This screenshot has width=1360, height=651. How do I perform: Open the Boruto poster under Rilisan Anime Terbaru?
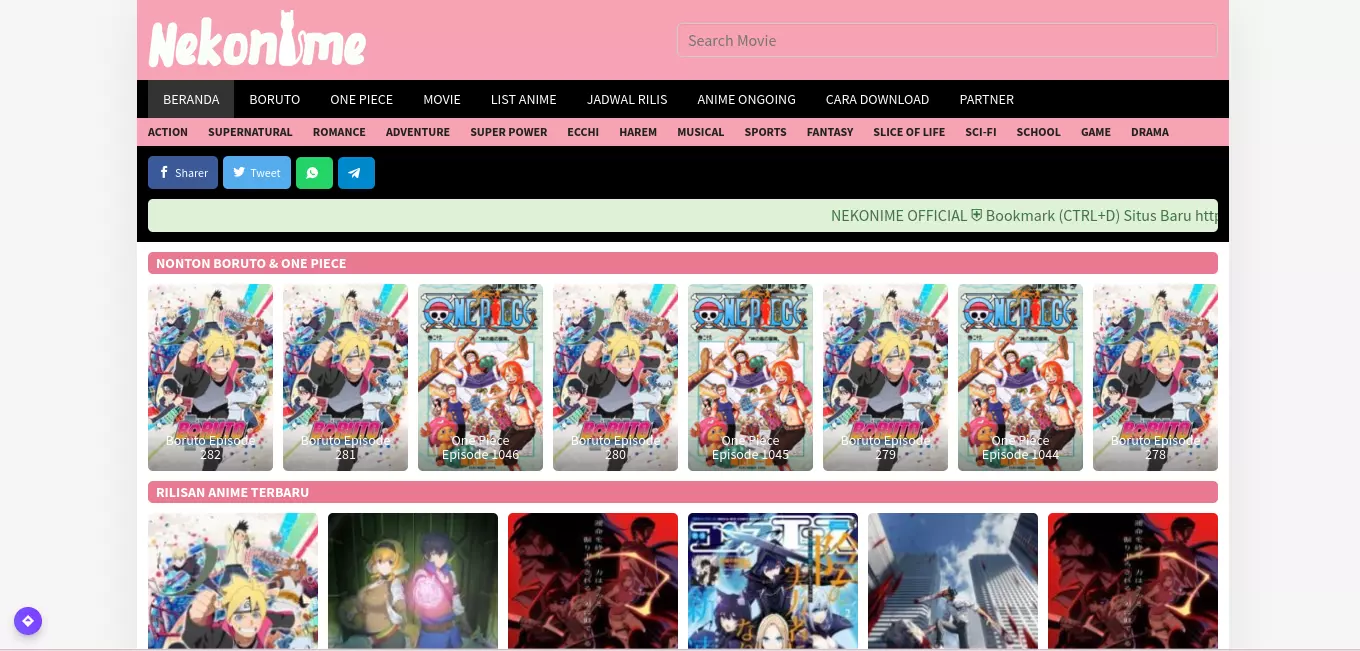[233, 581]
